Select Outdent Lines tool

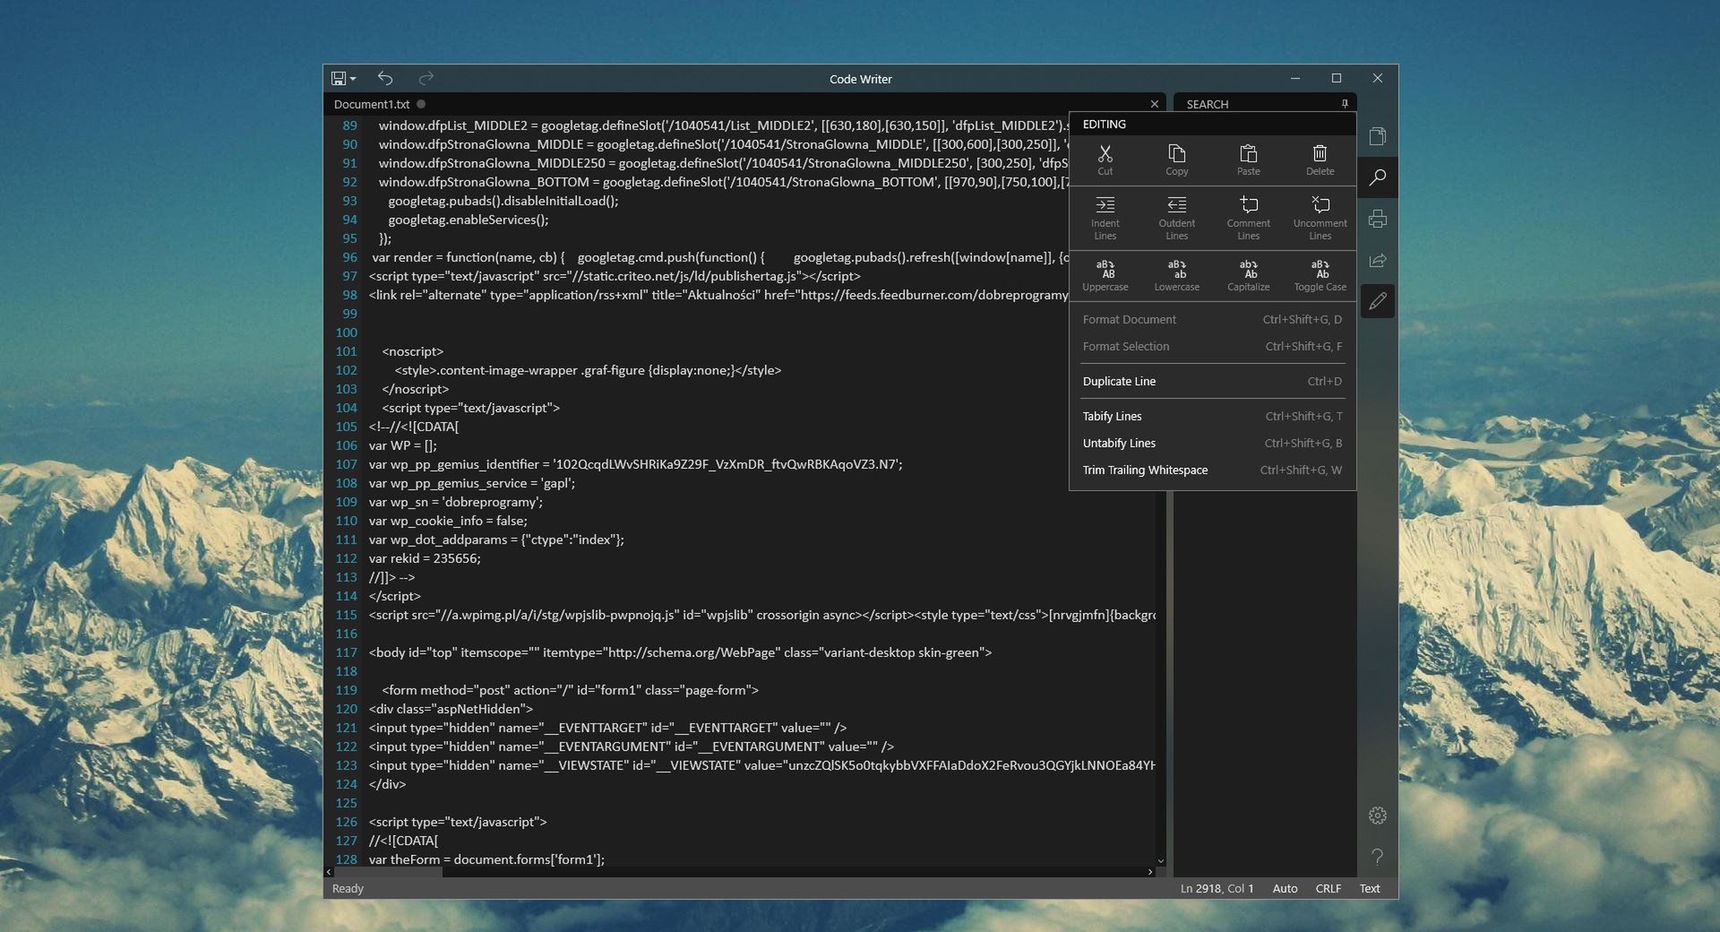click(1177, 217)
